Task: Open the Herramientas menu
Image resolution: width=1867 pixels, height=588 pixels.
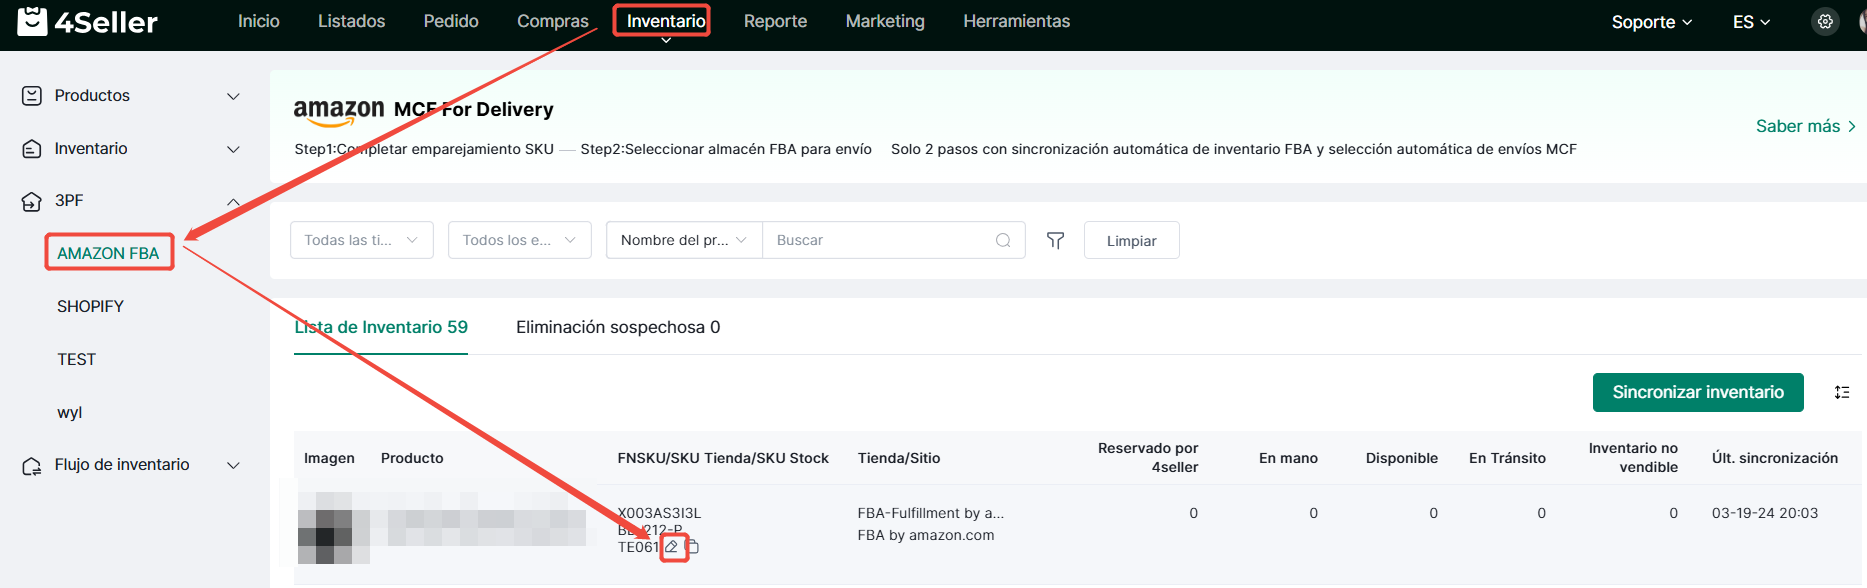Action: [1016, 21]
